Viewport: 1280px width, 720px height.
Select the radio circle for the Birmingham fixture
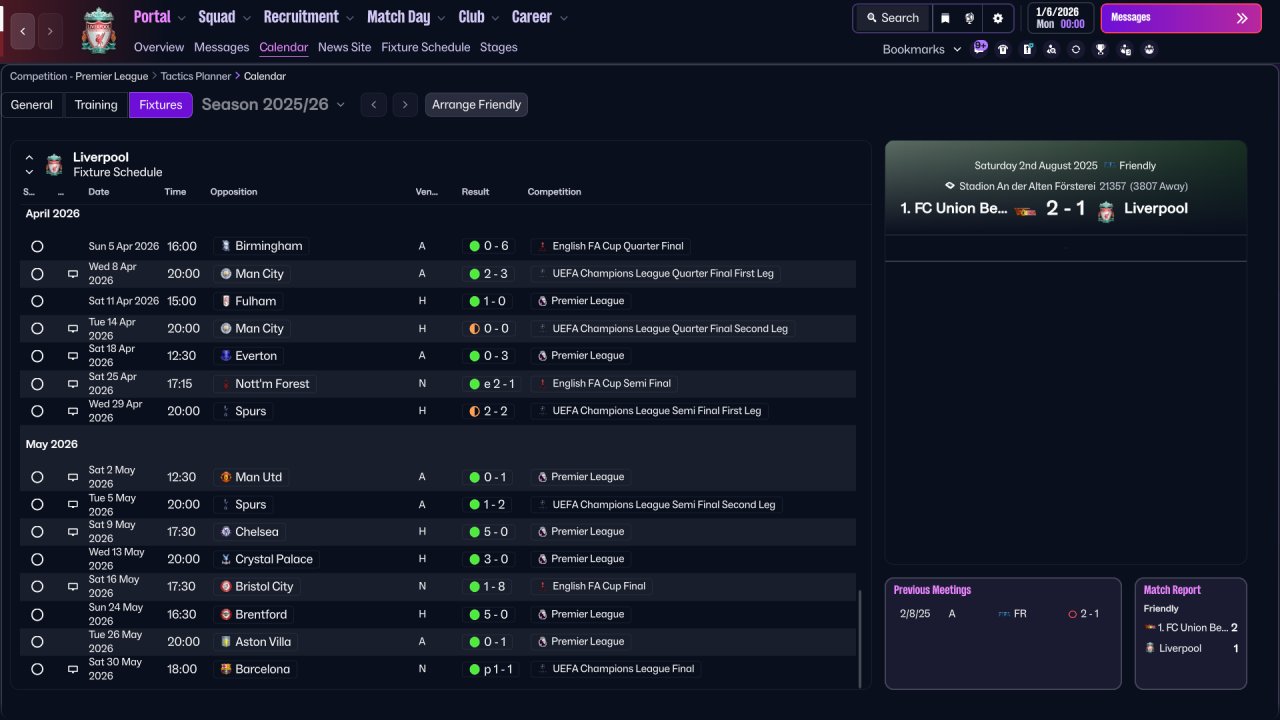coord(37,246)
